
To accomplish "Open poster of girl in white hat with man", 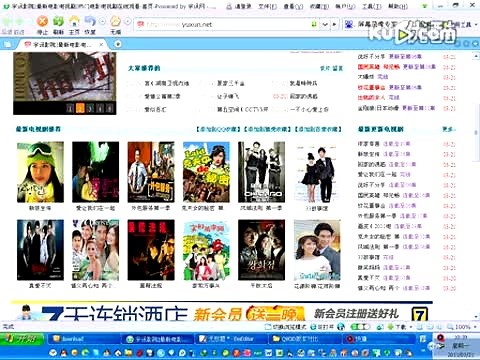I will 317,250.
